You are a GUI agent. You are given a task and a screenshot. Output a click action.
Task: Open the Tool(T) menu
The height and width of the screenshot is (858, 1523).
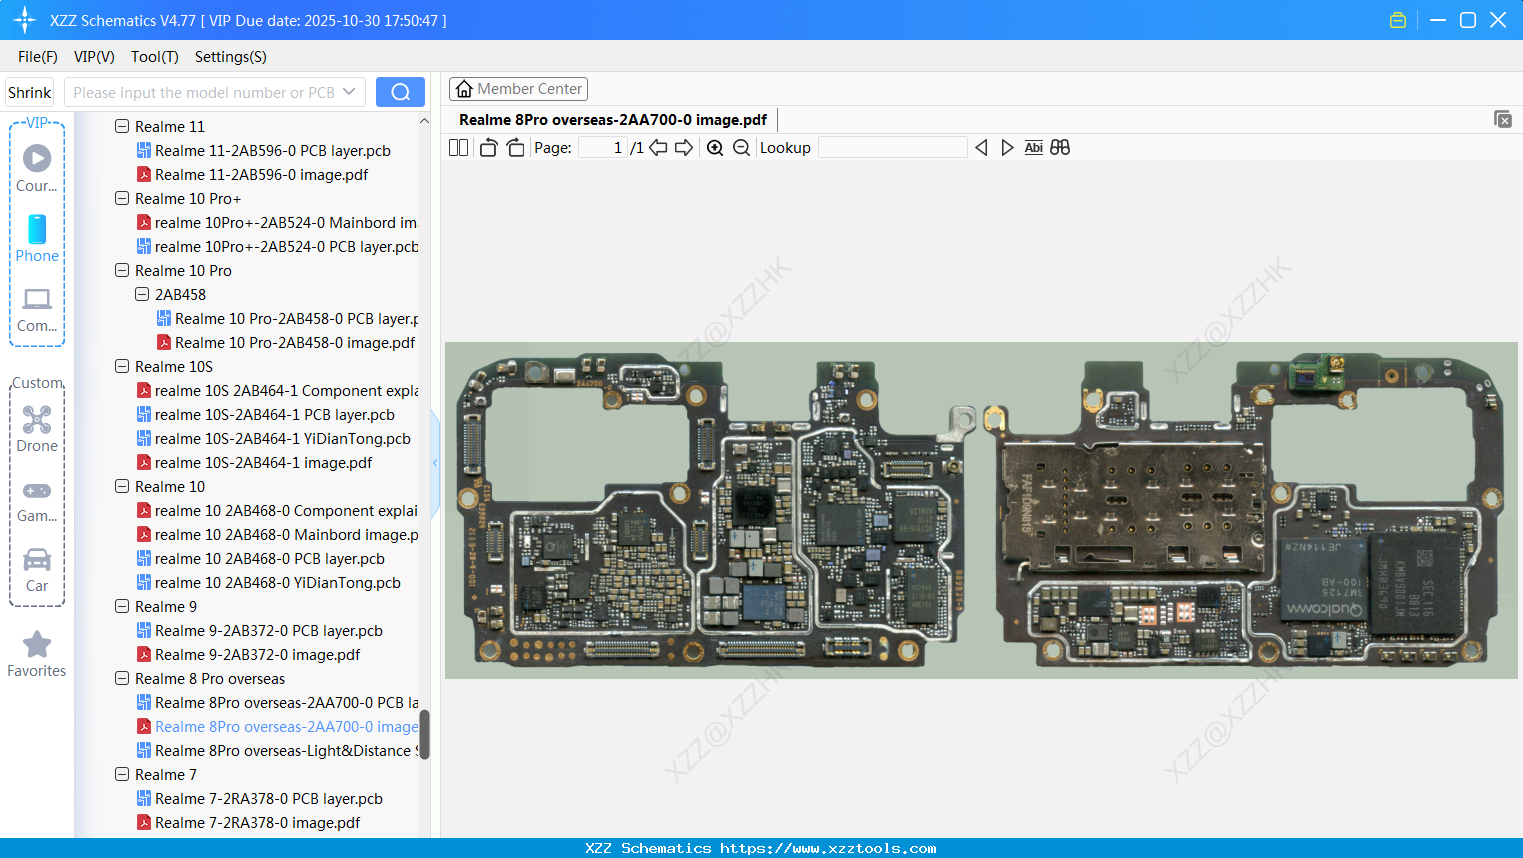pyautogui.click(x=155, y=57)
